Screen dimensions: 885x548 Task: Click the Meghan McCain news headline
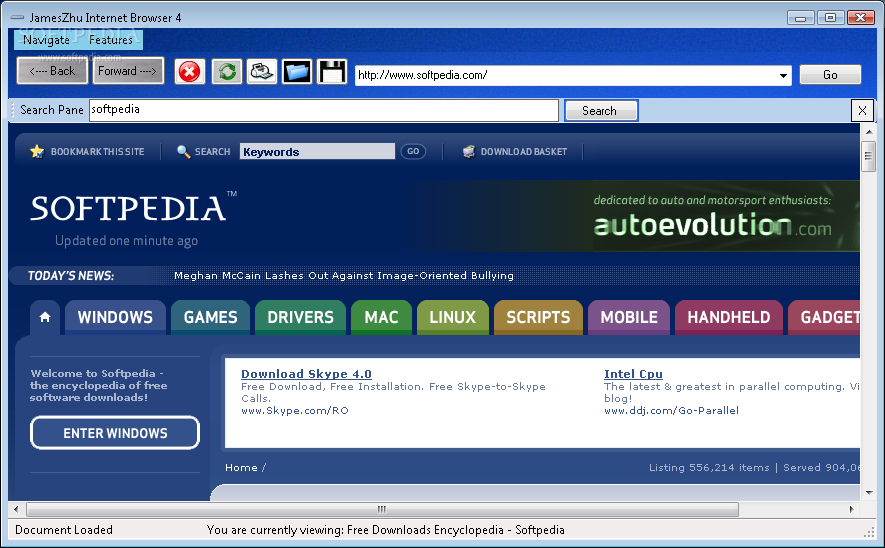344,275
